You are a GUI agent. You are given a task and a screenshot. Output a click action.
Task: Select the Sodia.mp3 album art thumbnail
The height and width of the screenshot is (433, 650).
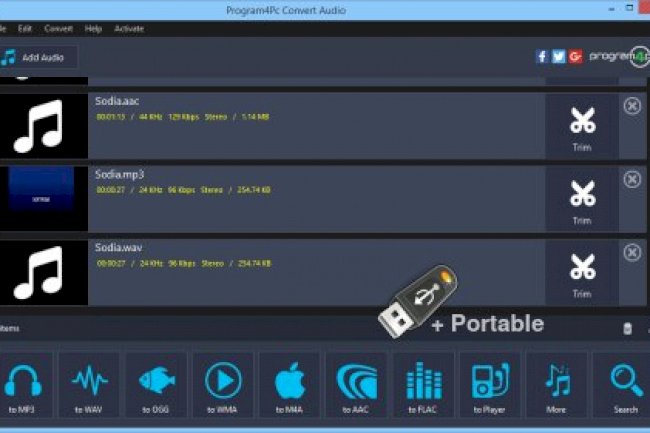pyautogui.click(x=44, y=199)
